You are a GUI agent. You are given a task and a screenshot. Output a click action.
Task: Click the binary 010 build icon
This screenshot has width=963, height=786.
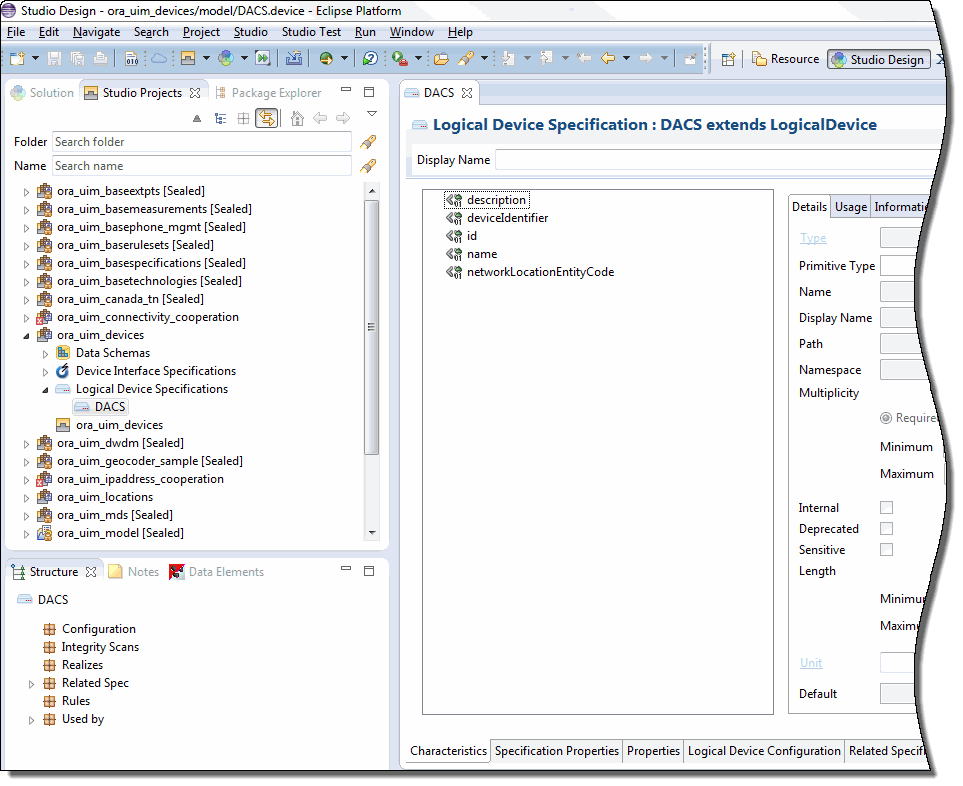click(131, 58)
